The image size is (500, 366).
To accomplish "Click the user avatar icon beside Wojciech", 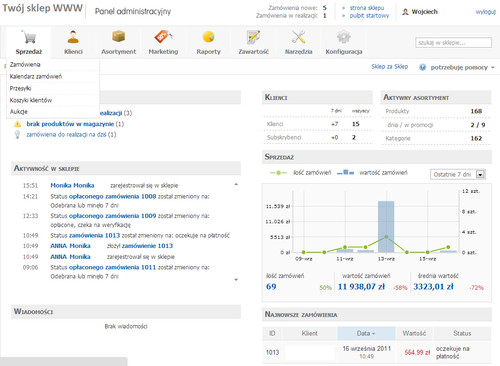I will pos(405,12).
